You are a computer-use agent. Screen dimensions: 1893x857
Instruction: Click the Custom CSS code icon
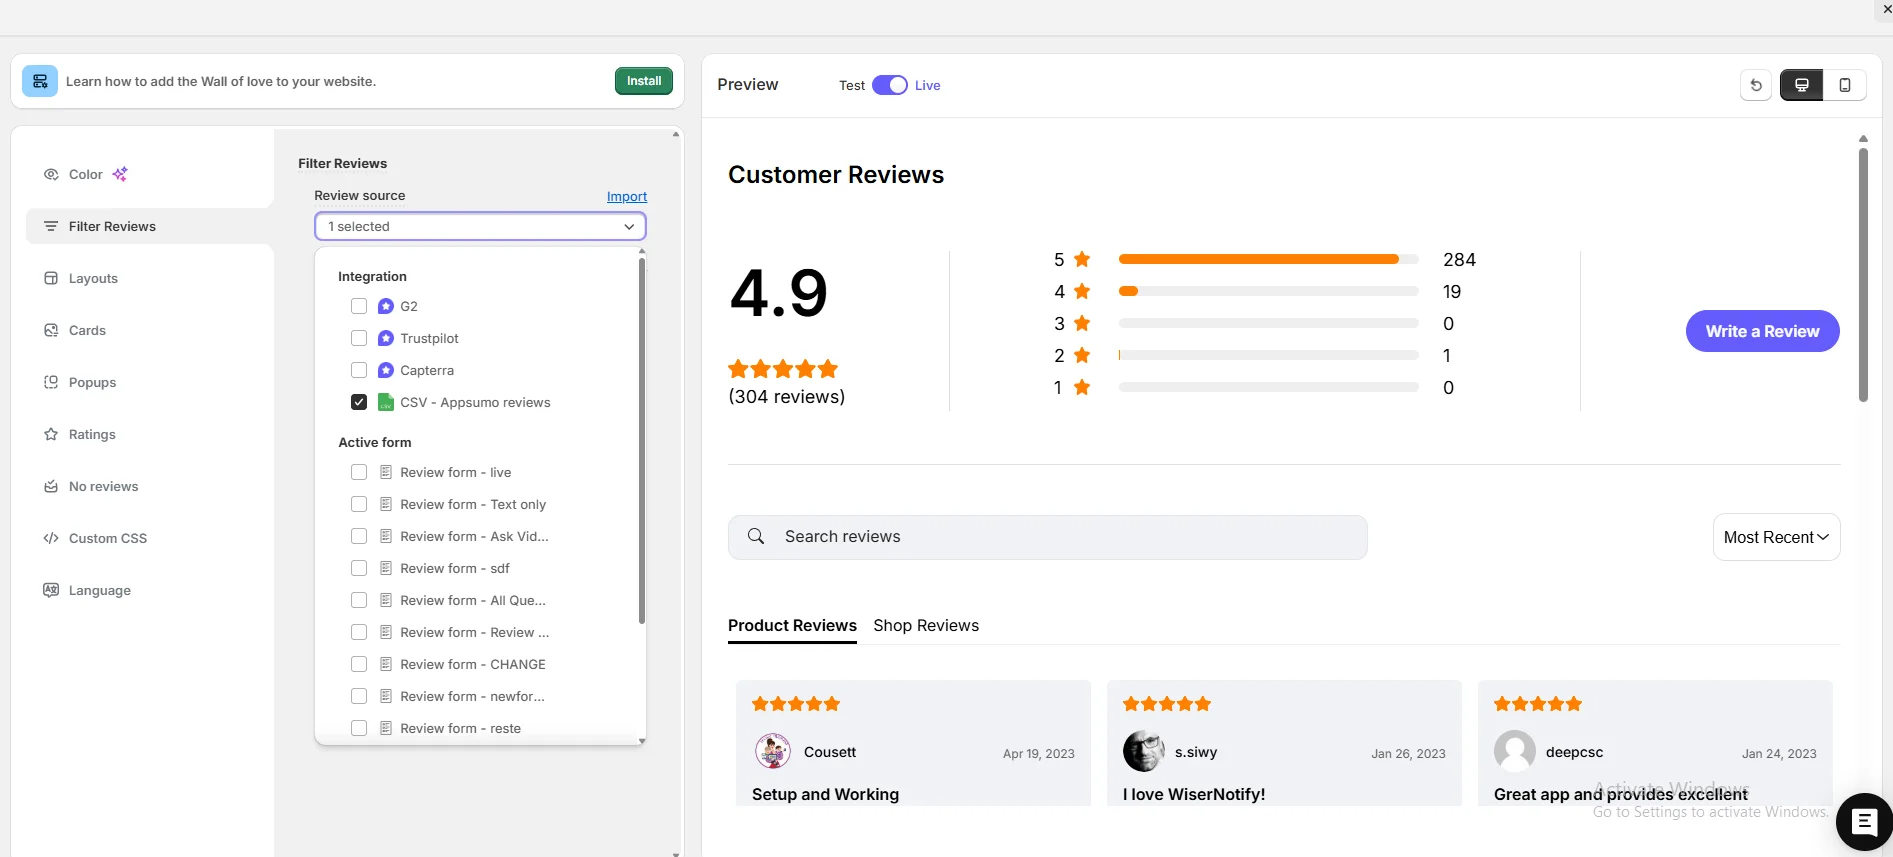(x=51, y=538)
